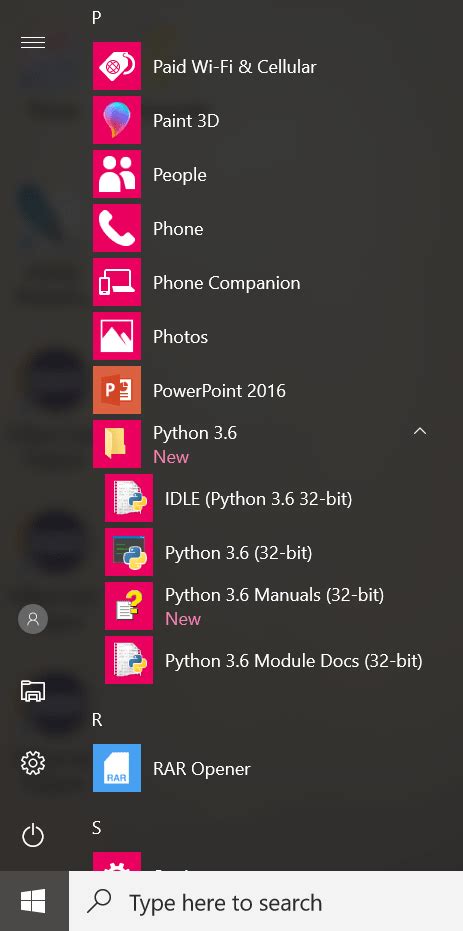Screen dimensions: 463x931
Task: Jump to letter P section header
Action: [x=97, y=18]
